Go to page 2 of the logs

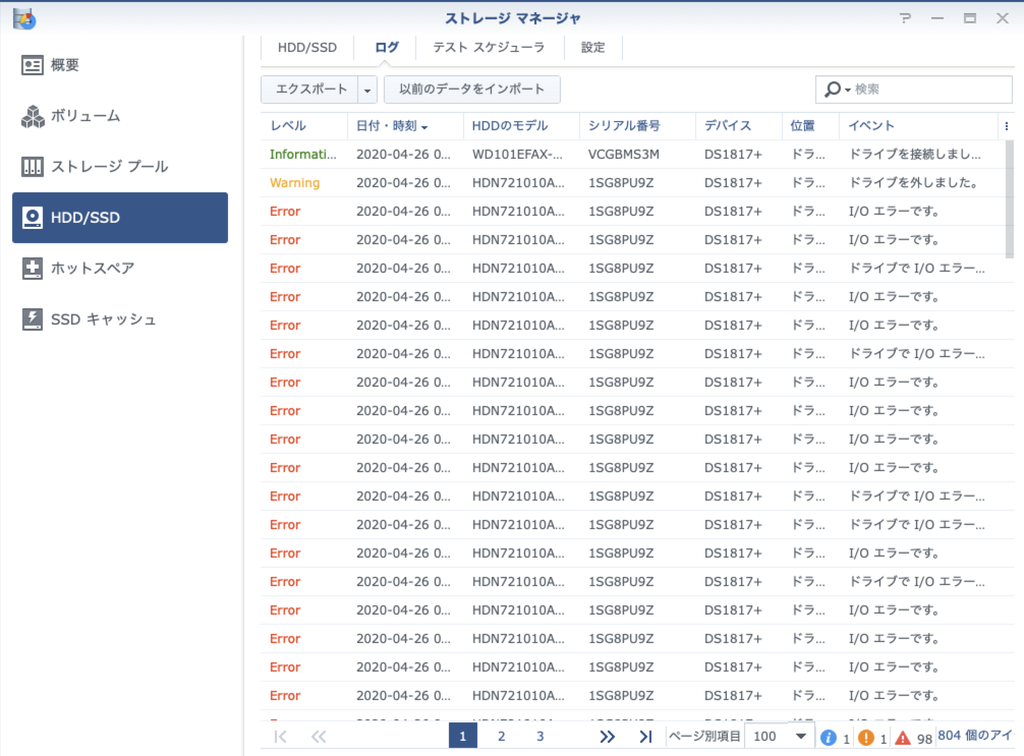(501, 737)
